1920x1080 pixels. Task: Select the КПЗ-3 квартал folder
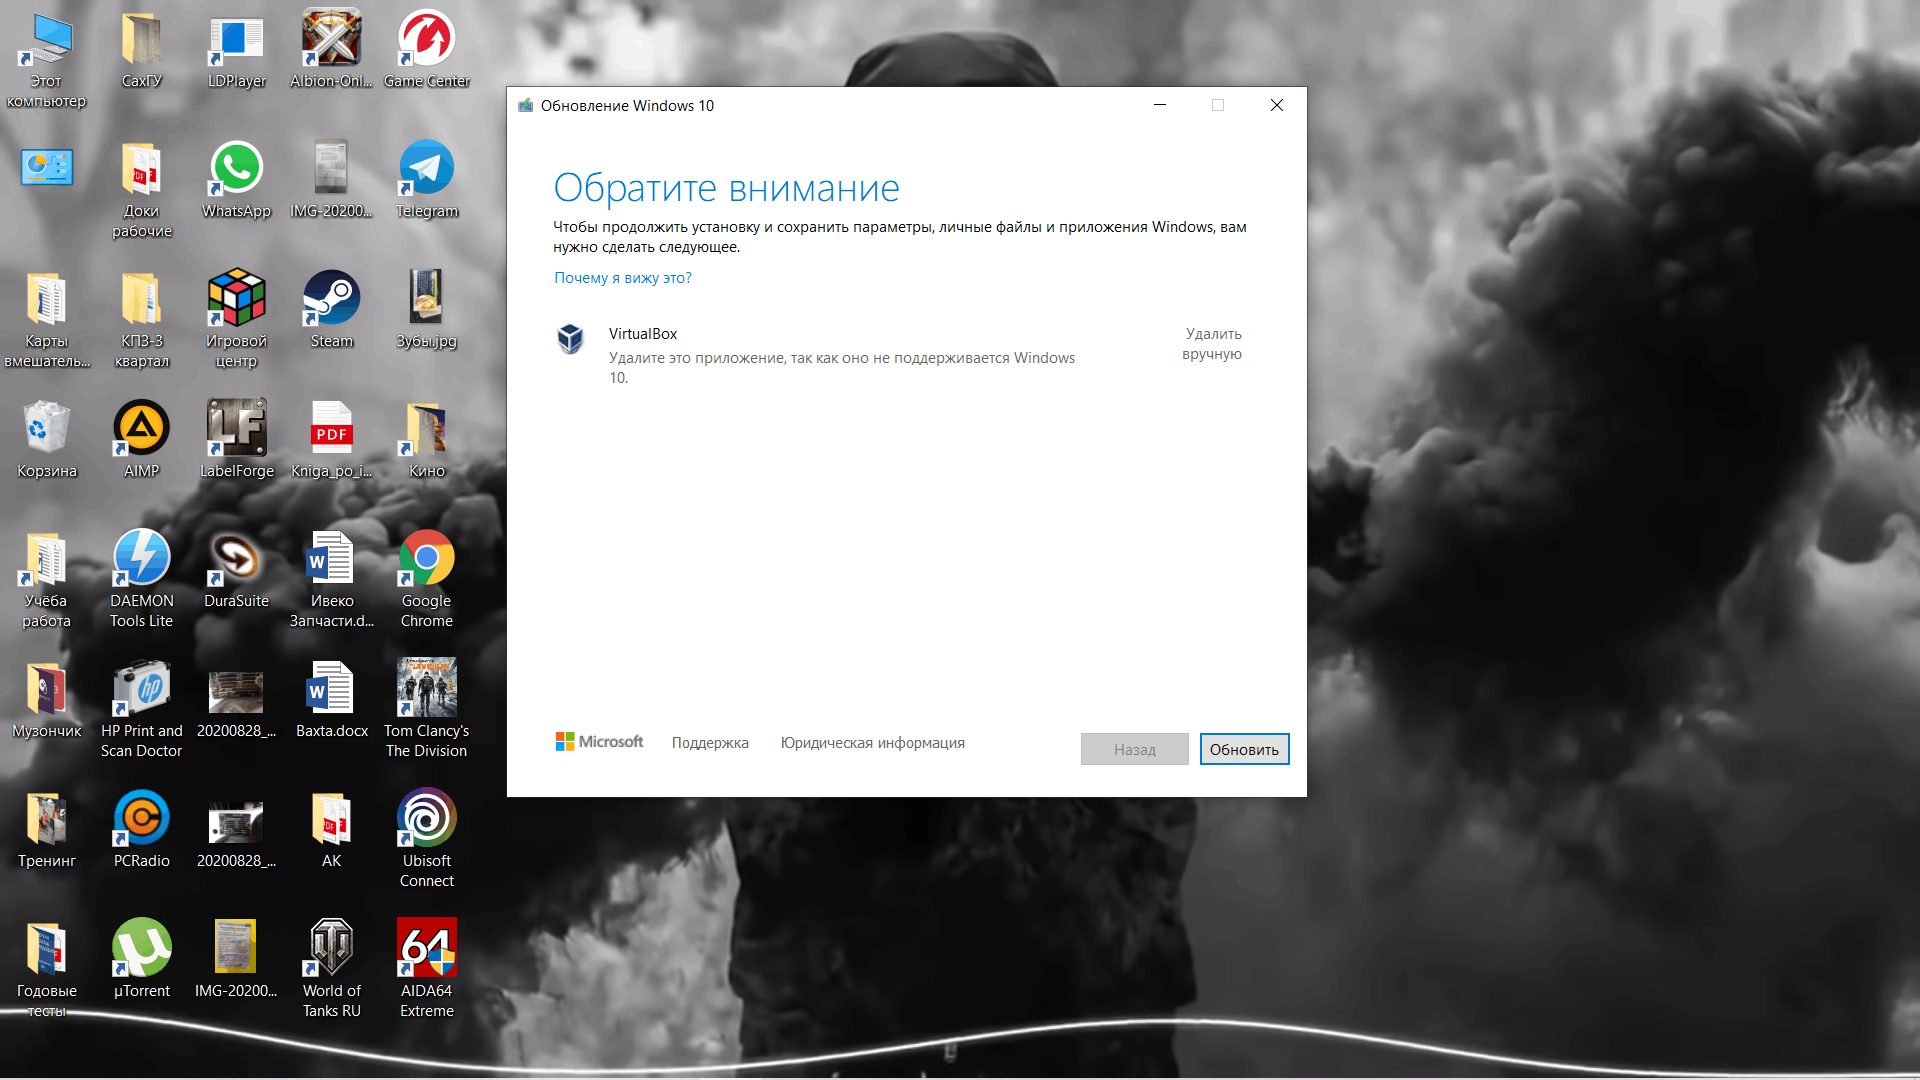(x=141, y=321)
